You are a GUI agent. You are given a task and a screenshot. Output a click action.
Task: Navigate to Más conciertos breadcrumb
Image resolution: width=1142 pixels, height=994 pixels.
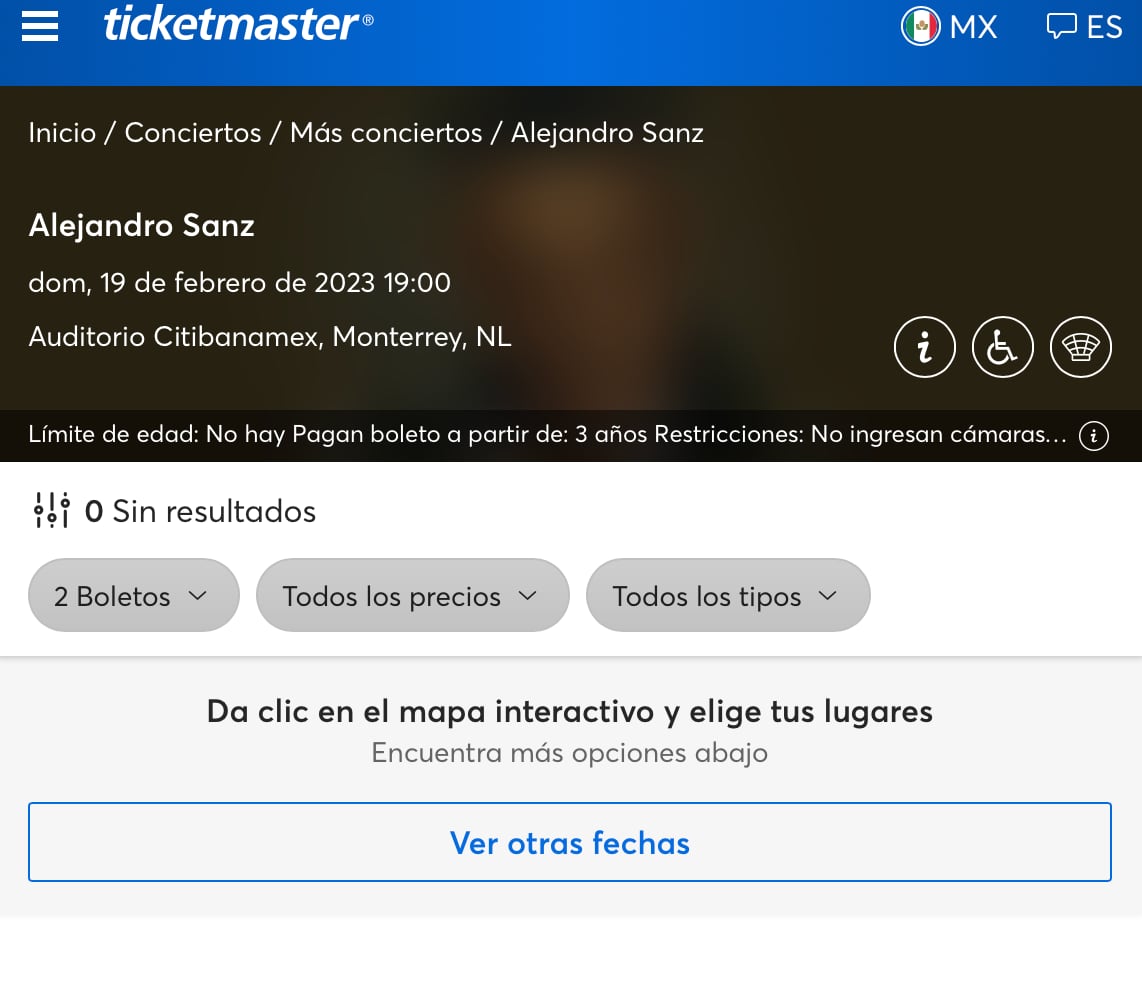(x=386, y=132)
